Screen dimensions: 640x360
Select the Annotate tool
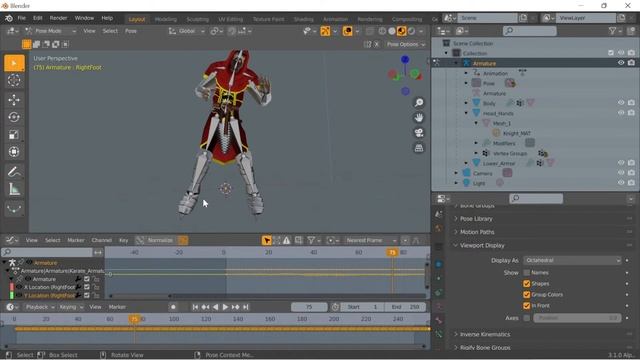[x=14, y=172]
